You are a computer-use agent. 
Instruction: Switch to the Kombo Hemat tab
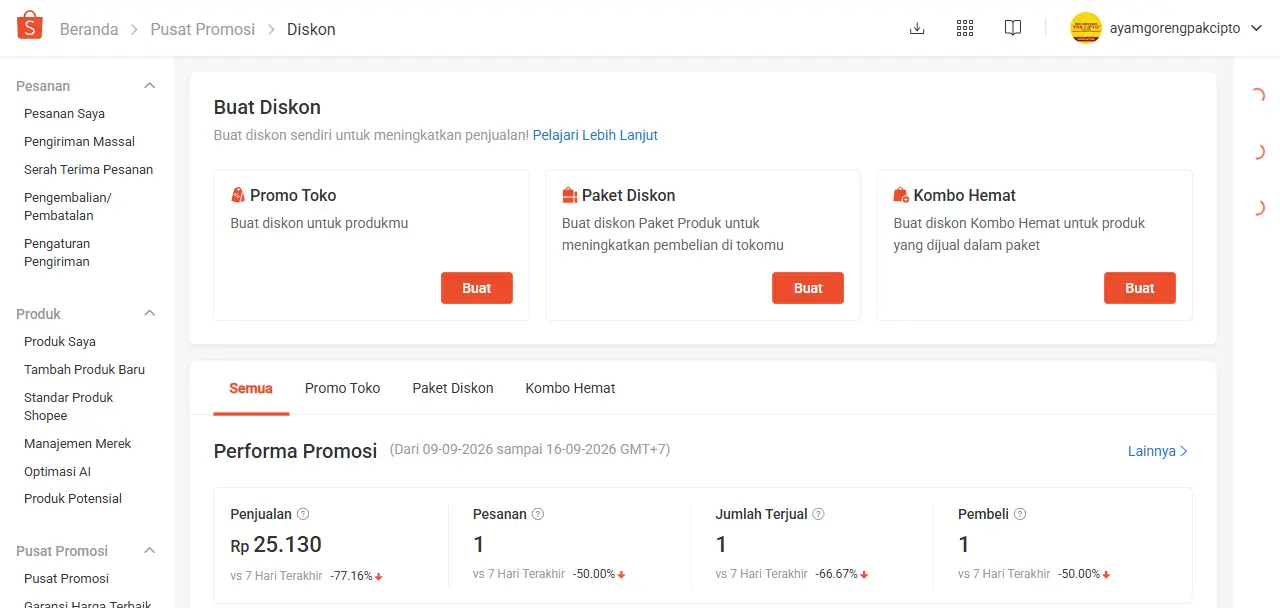point(571,388)
